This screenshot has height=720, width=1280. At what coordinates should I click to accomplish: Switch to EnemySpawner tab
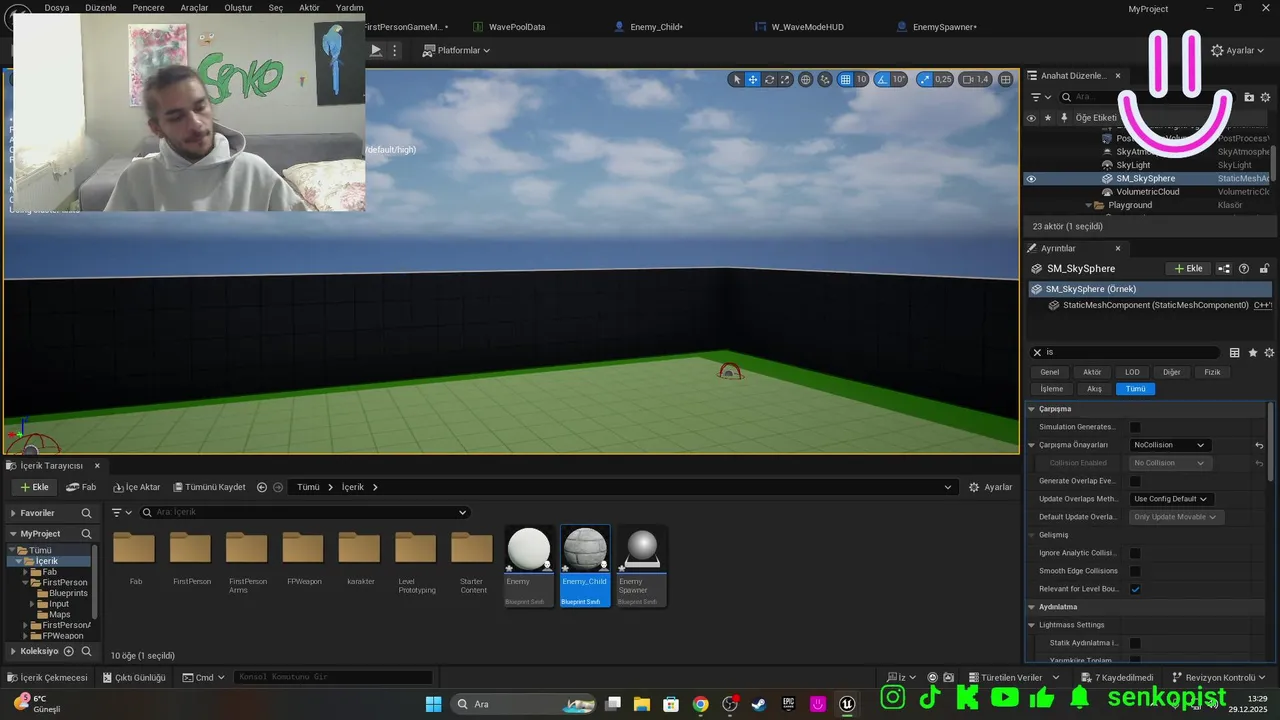pyautogui.click(x=945, y=27)
